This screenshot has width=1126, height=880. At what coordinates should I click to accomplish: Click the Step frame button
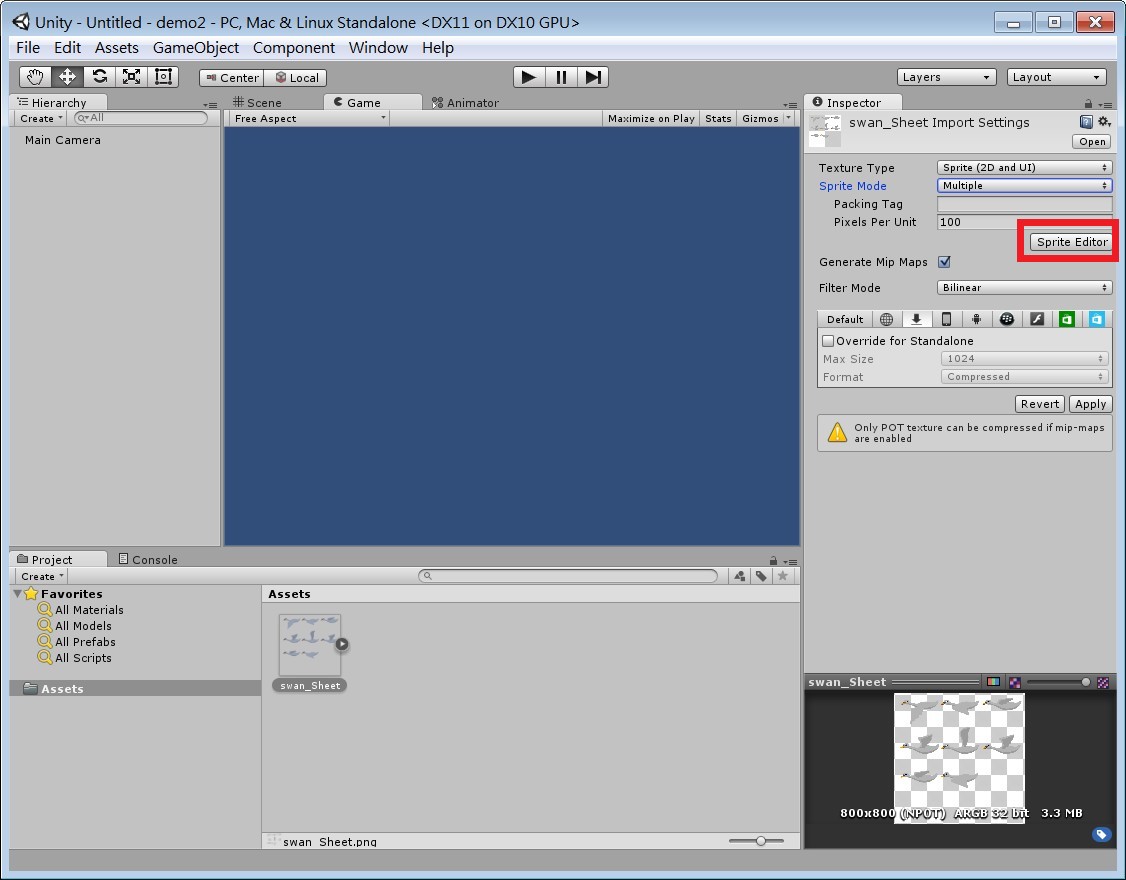pos(592,77)
